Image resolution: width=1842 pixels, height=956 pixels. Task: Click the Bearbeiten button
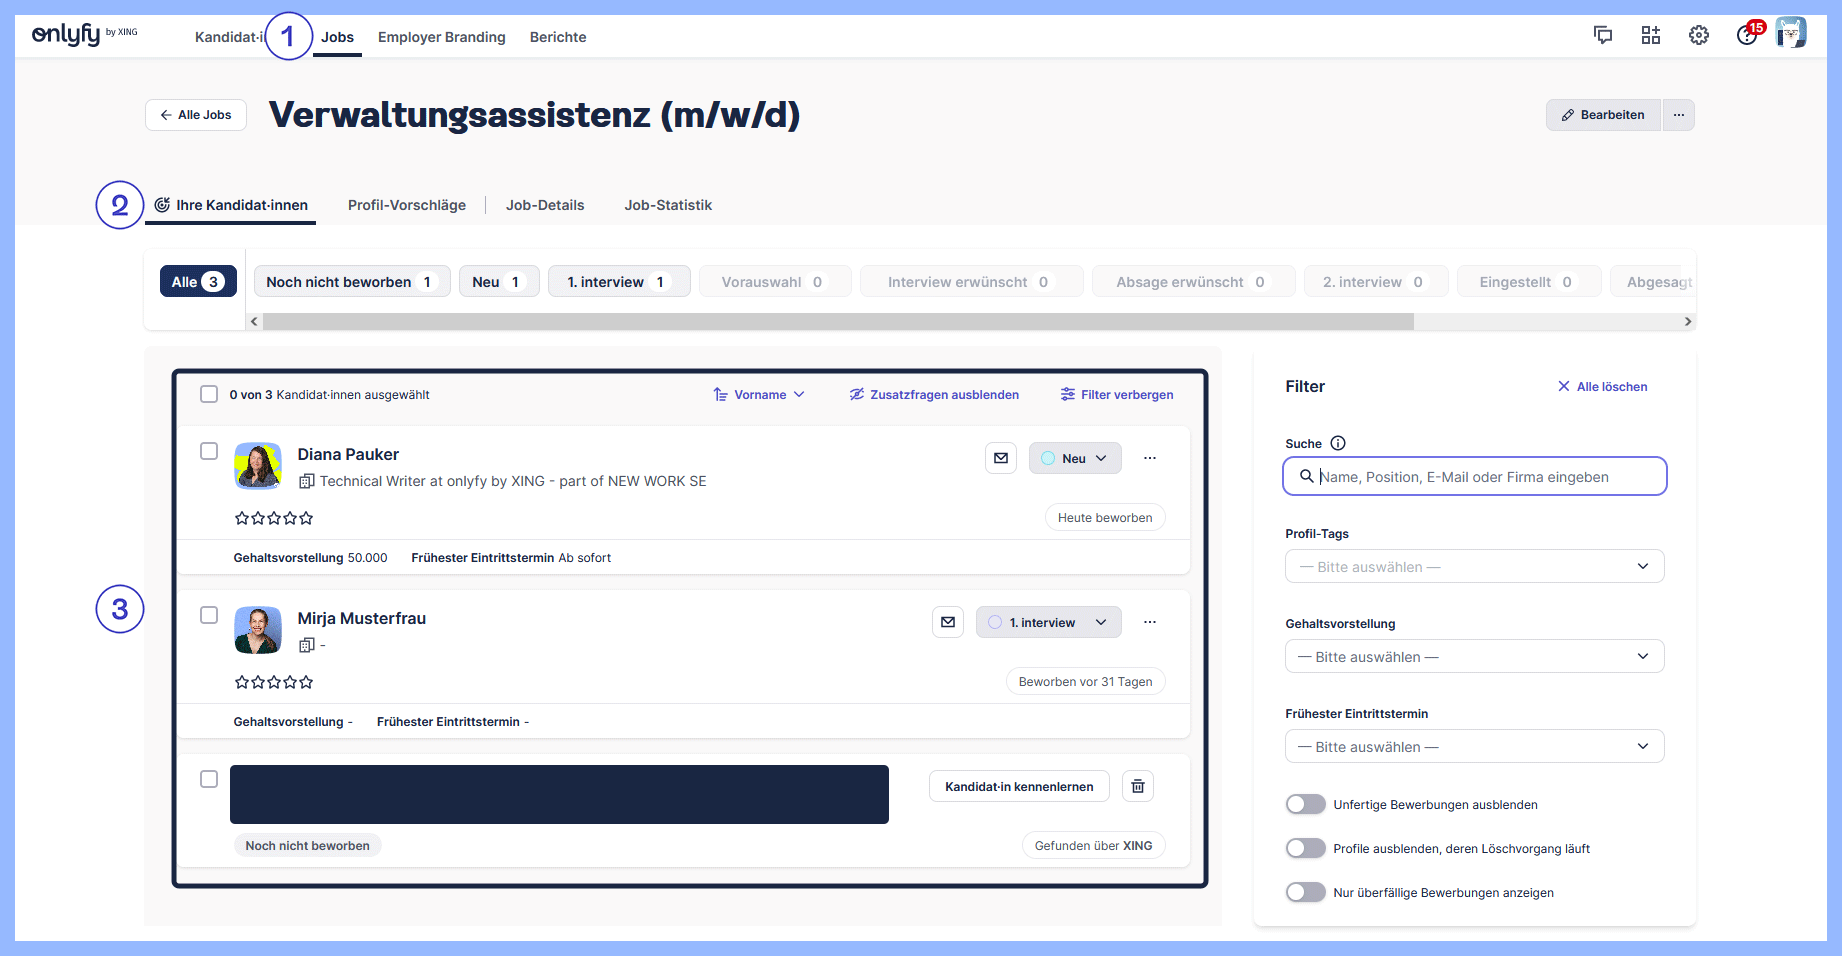1603,115
